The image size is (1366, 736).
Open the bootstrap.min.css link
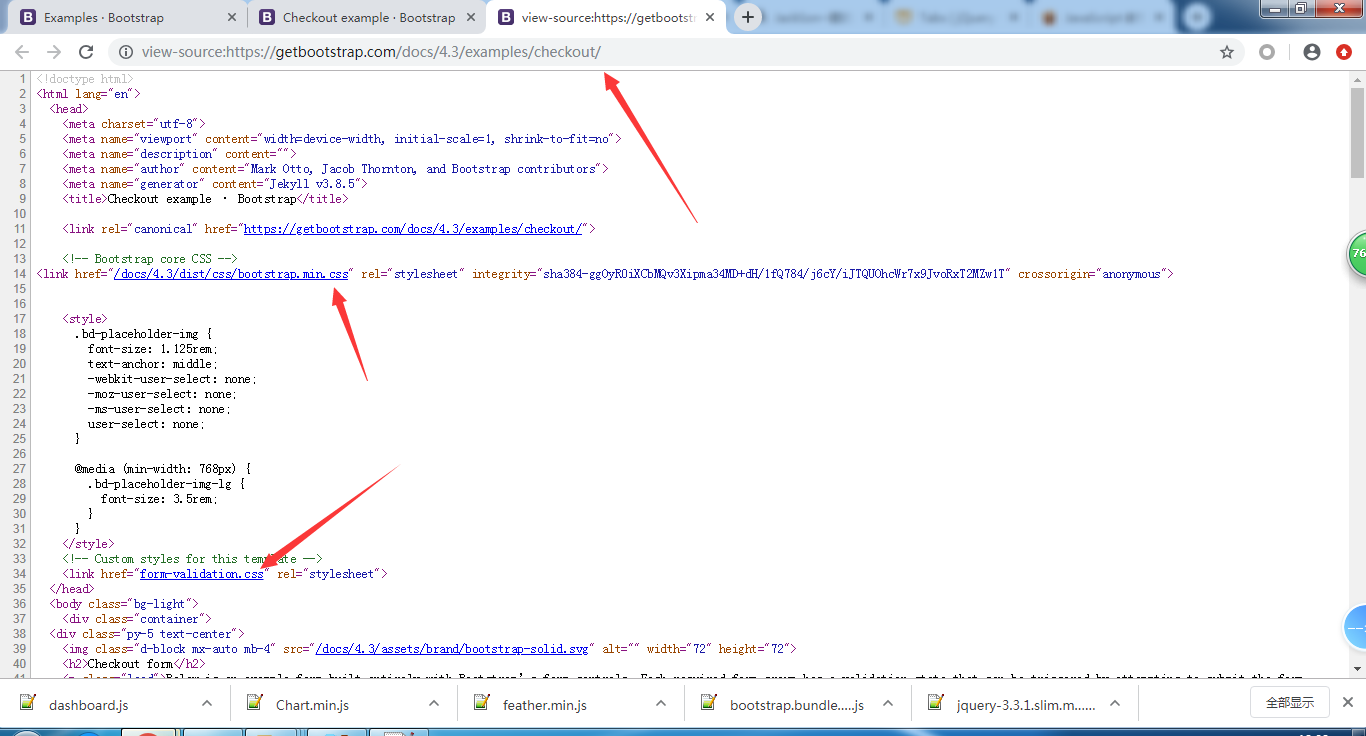click(x=231, y=274)
